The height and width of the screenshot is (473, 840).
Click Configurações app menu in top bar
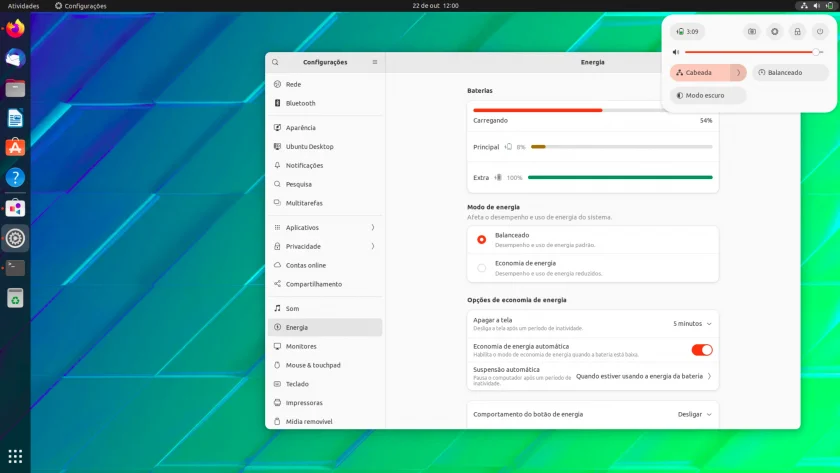pos(81,6)
